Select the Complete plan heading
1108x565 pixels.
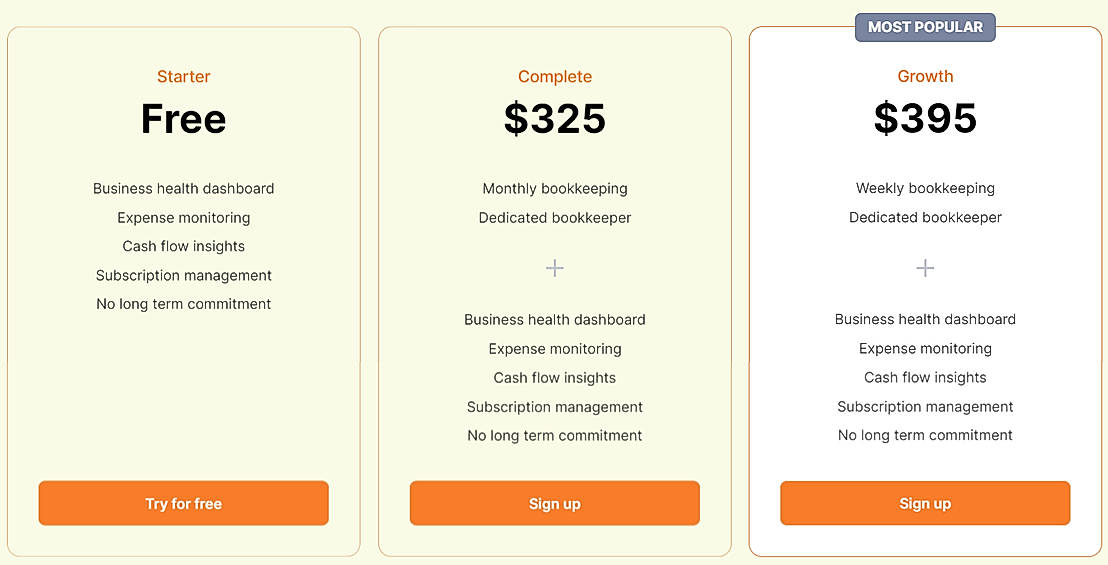[555, 77]
